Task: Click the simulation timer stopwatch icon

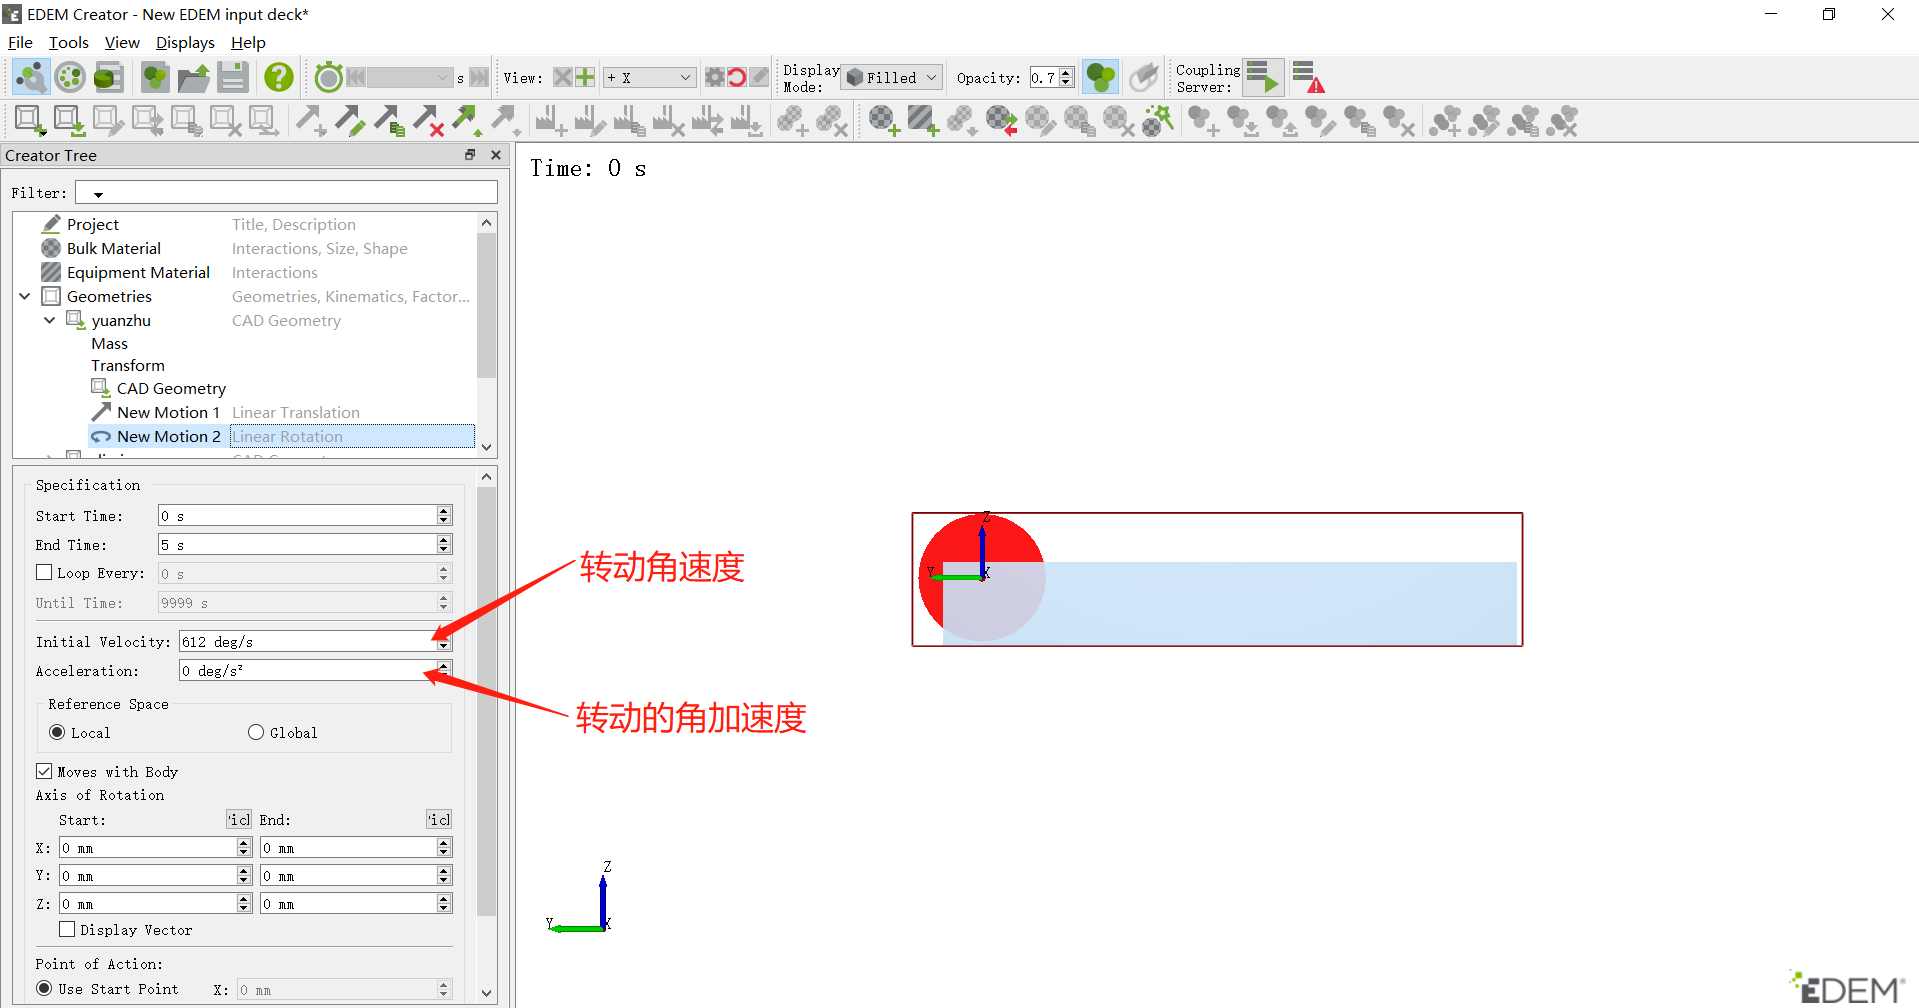Action: 327,76
